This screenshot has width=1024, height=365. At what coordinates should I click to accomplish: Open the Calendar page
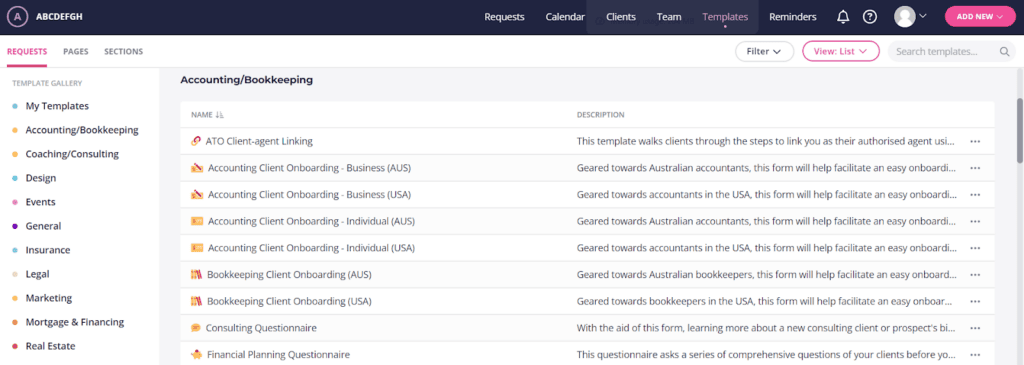(x=565, y=17)
